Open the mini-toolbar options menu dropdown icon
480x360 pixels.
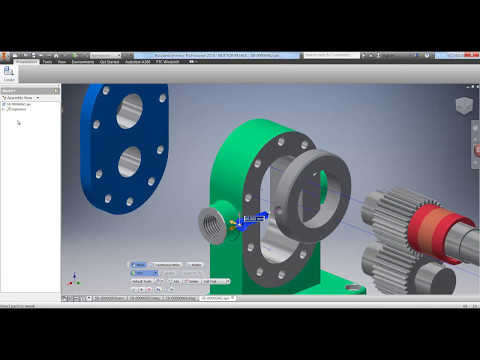click(169, 289)
